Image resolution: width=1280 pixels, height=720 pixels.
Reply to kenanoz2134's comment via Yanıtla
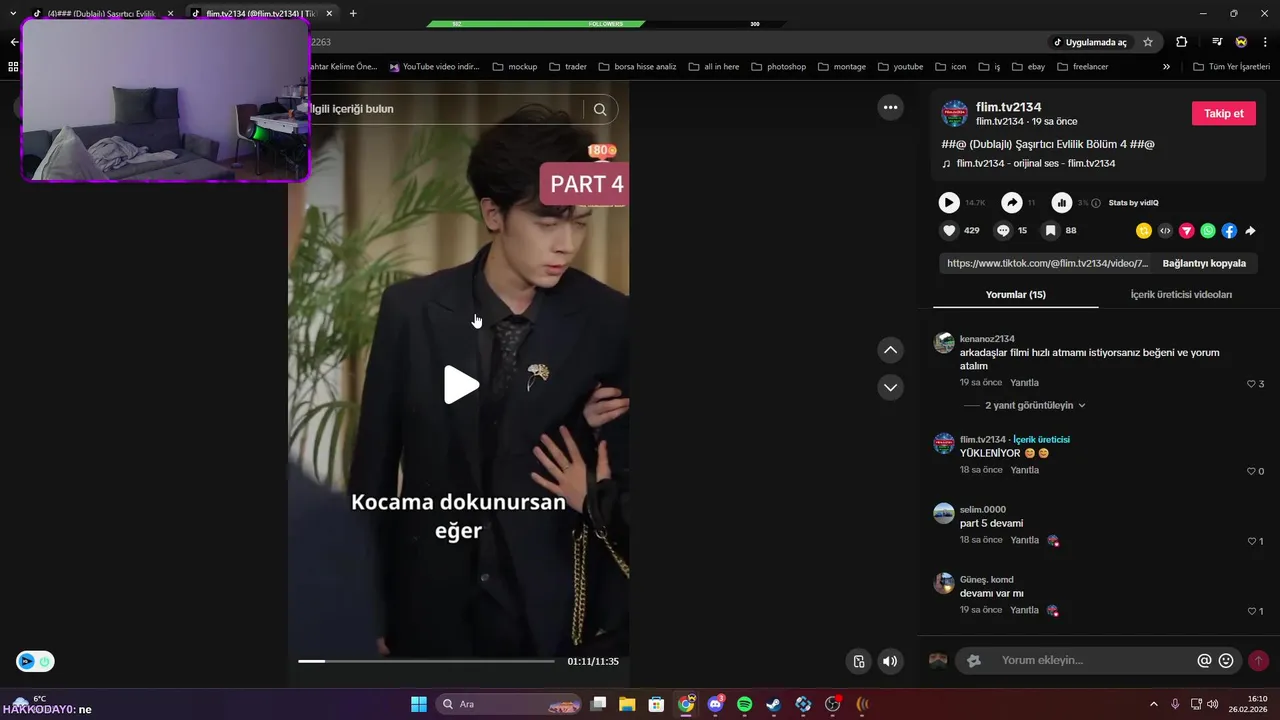pos(1024,383)
